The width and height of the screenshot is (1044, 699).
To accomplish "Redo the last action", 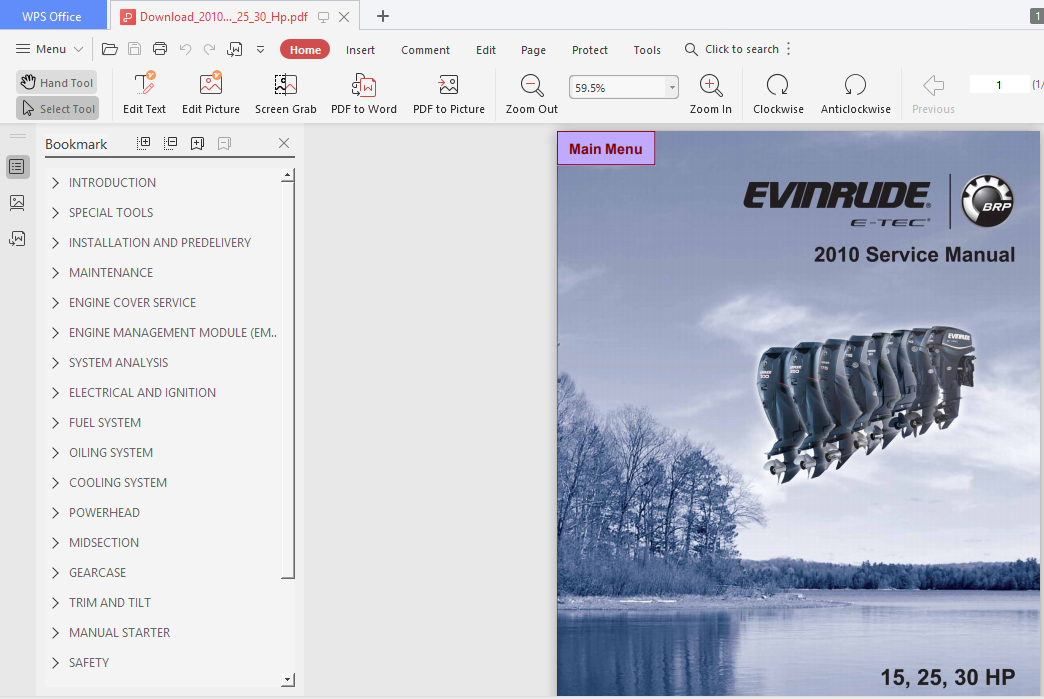I will pos(210,49).
